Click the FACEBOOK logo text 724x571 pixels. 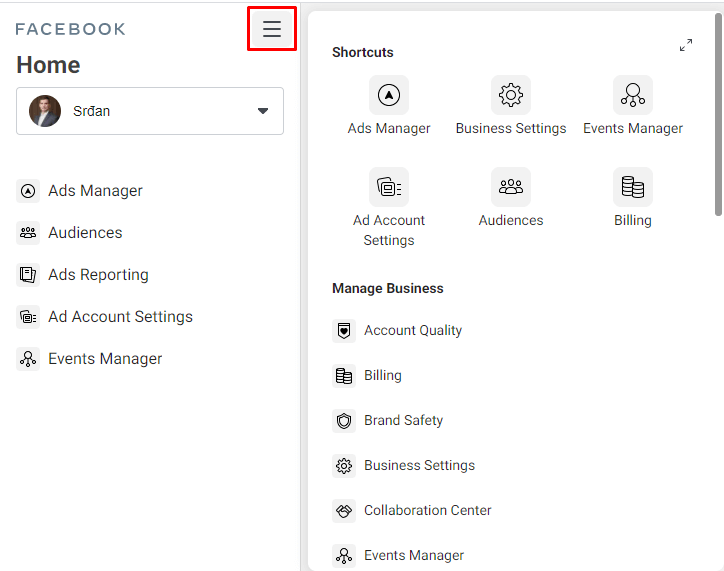tap(70, 29)
